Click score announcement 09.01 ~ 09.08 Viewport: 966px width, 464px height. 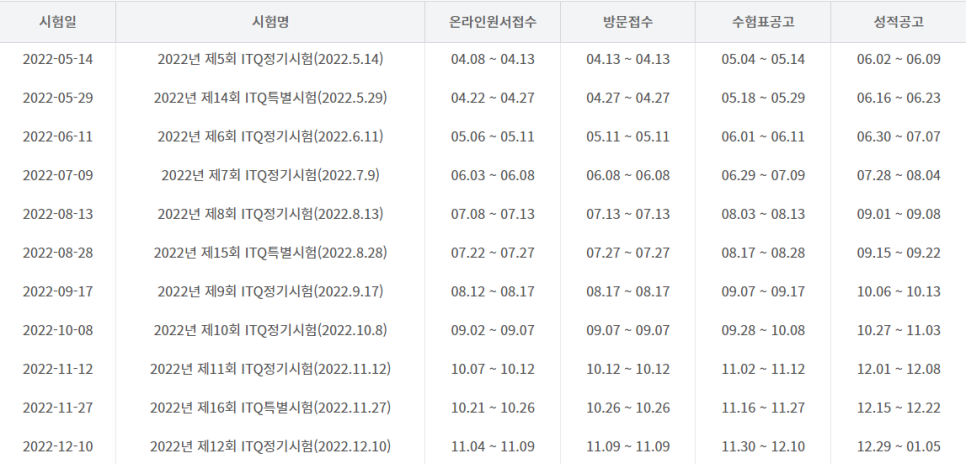[898, 214]
